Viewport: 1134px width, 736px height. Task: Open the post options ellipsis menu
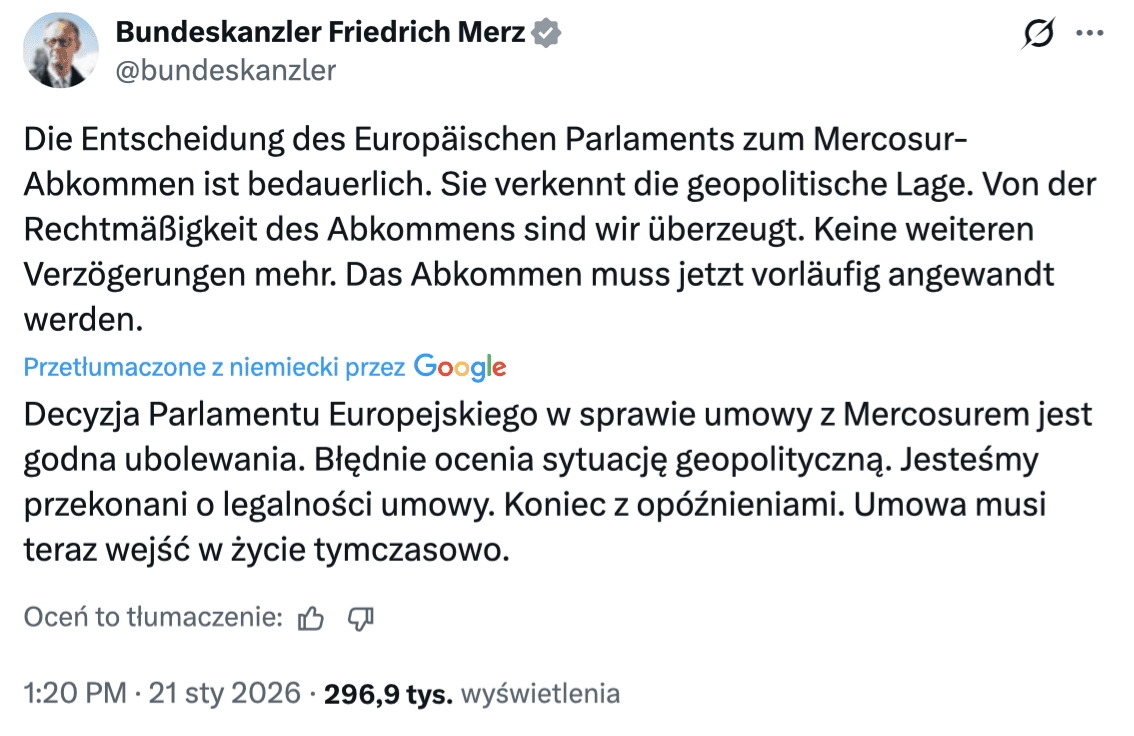pyautogui.click(x=1090, y=32)
